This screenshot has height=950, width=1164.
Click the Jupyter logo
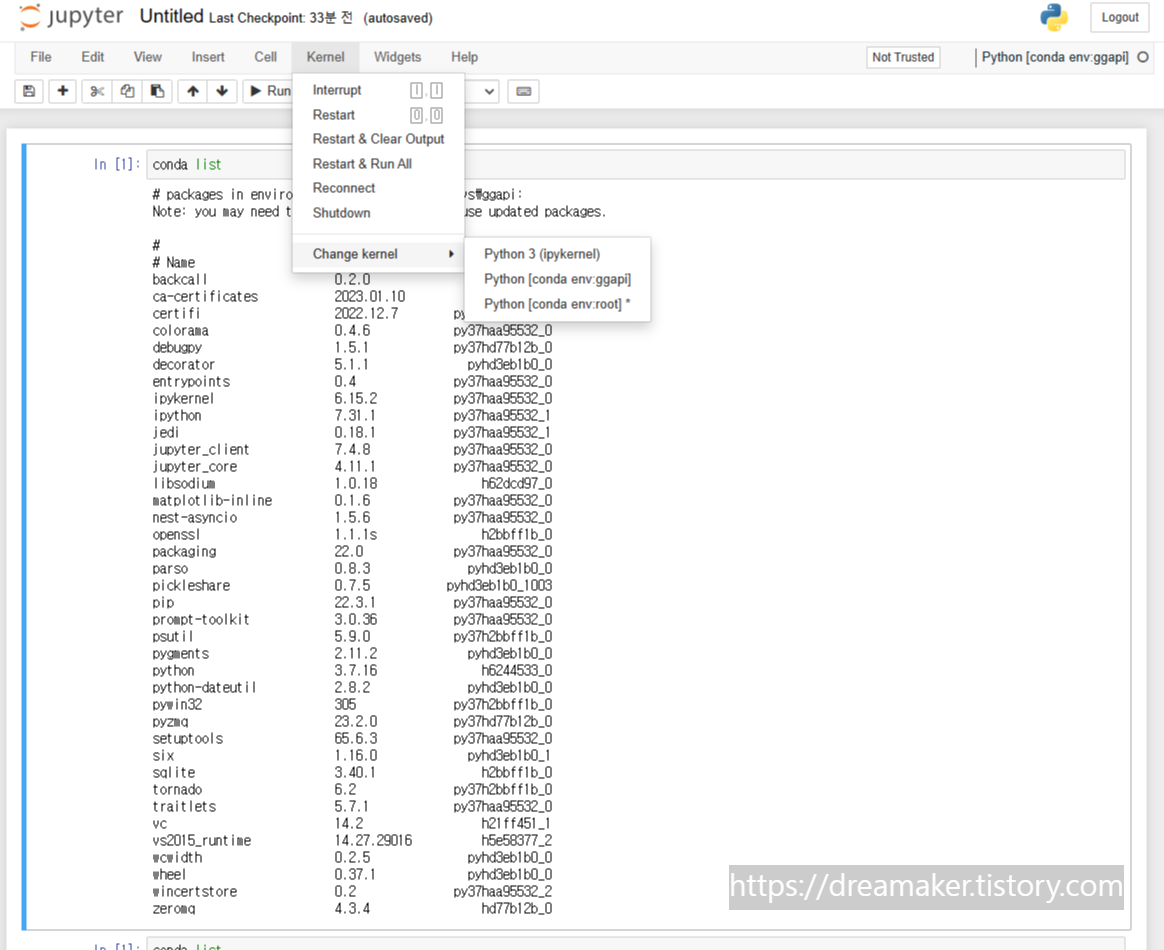click(x=71, y=16)
